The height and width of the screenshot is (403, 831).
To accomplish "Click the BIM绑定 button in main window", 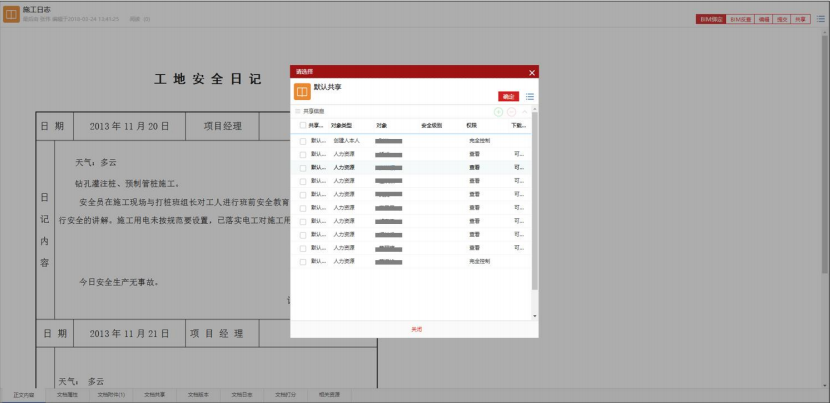I will tap(711, 19).
